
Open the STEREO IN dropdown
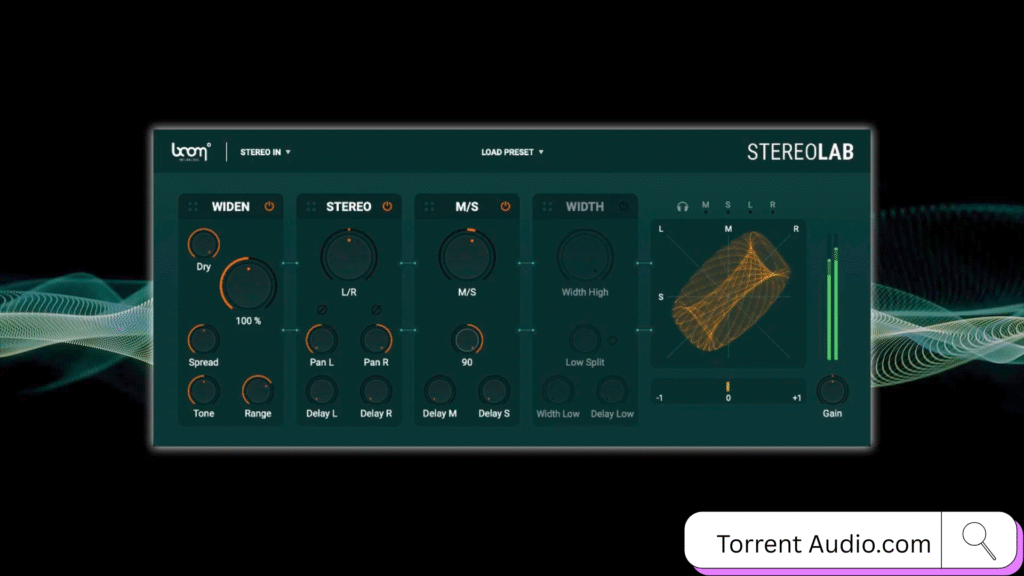click(x=265, y=153)
